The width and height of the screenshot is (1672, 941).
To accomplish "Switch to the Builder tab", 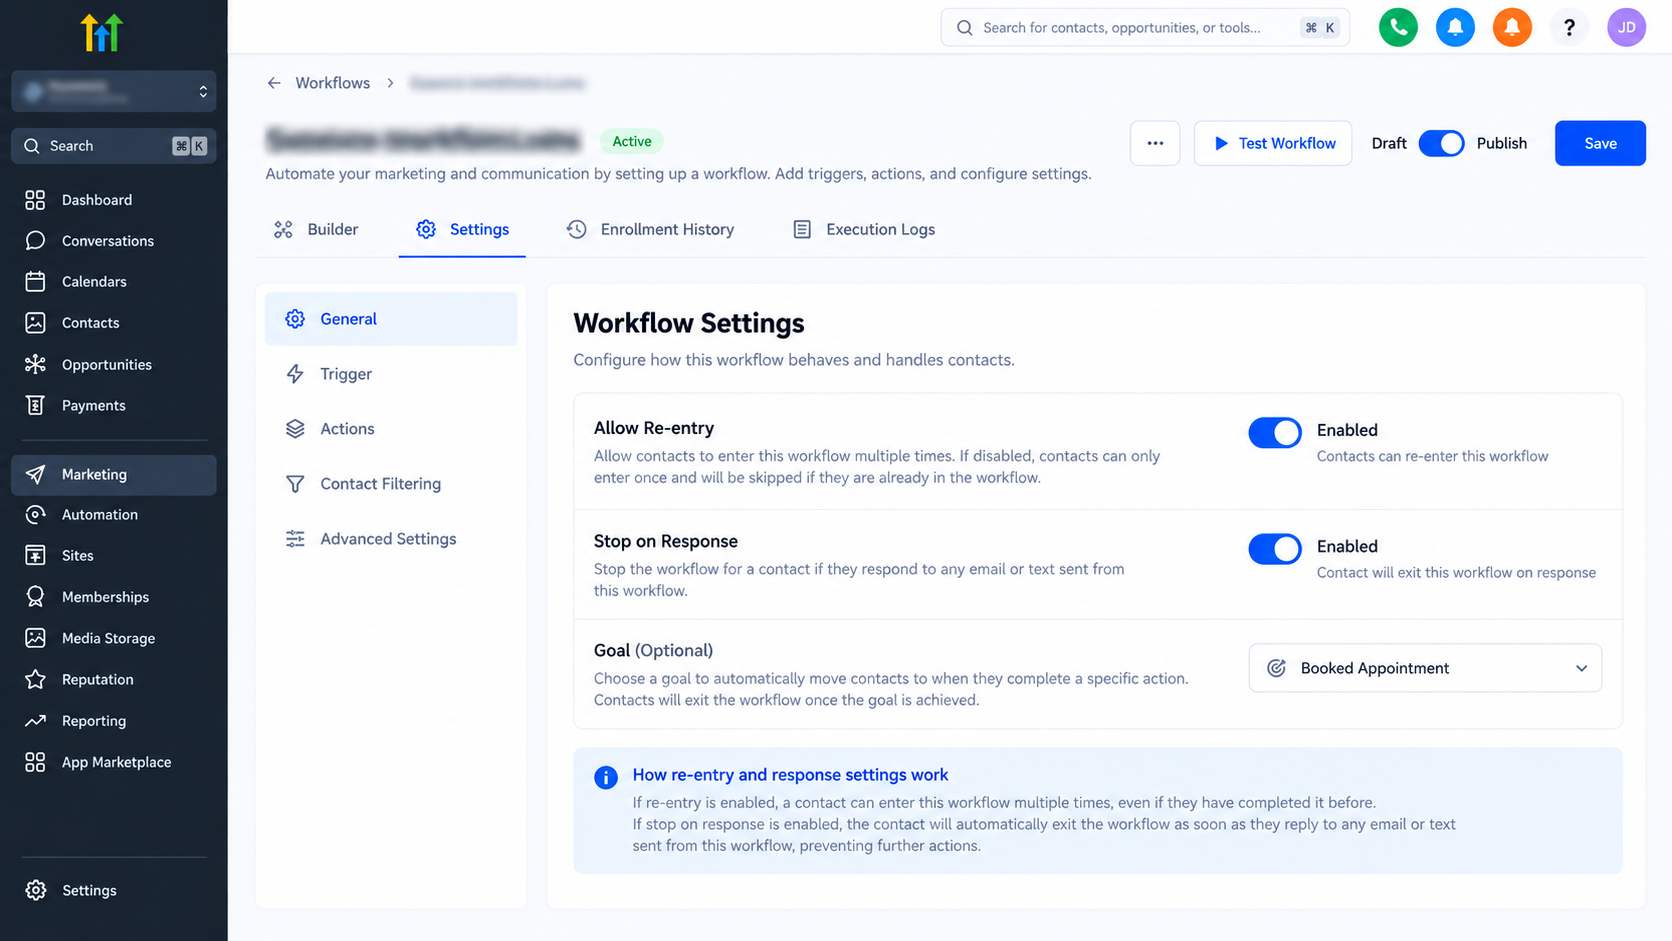I will click(316, 229).
